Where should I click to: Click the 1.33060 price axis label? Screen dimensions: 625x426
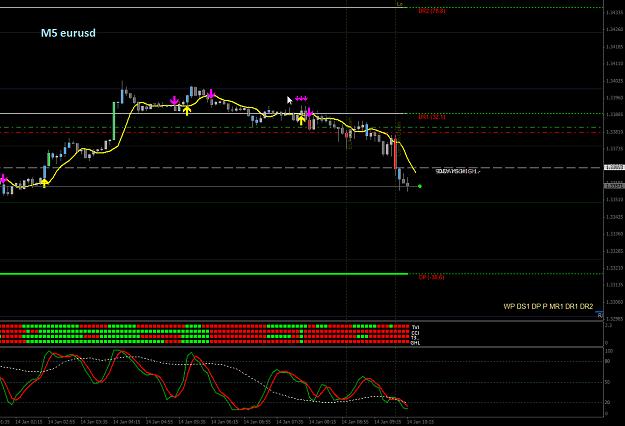pyautogui.click(x=614, y=302)
